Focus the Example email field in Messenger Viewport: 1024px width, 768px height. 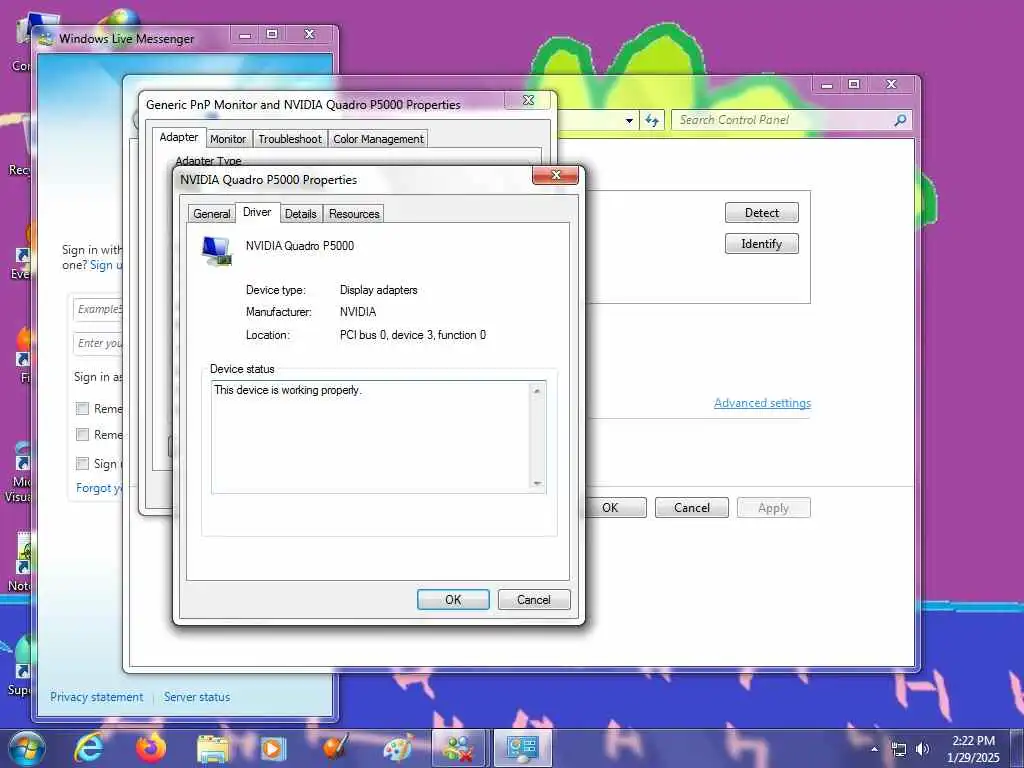click(x=98, y=309)
